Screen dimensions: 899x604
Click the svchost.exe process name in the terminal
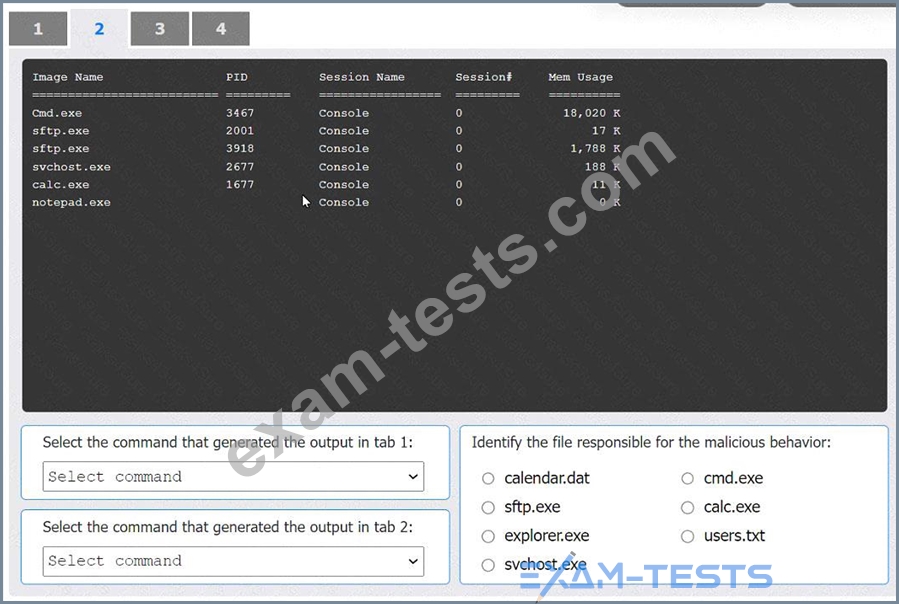(x=71, y=167)
